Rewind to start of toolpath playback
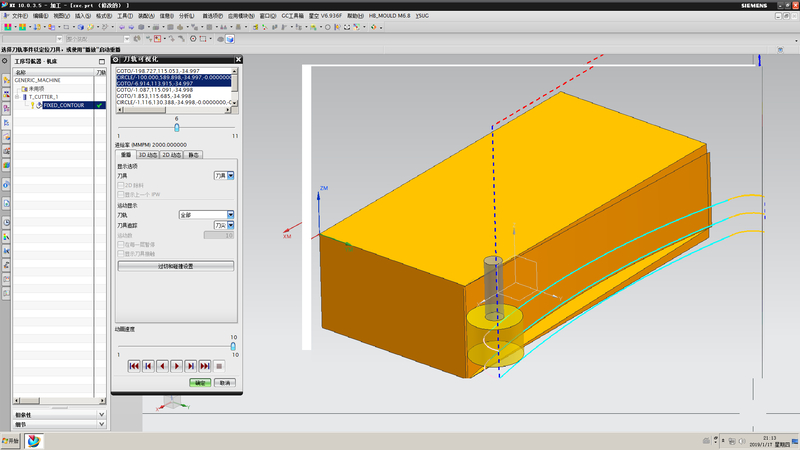800x450 pixels. [134, 366]
